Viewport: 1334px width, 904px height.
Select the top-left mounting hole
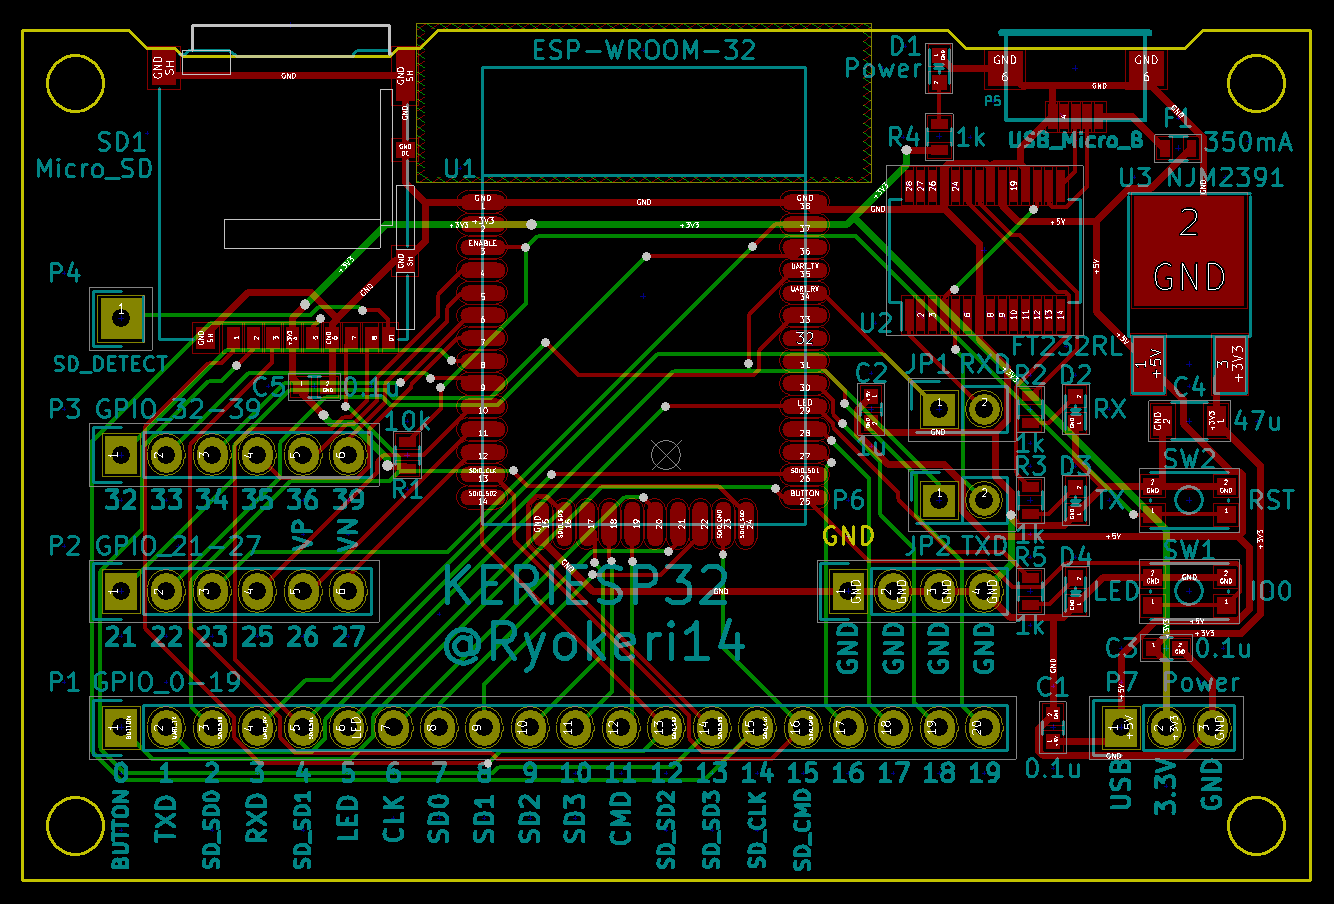[75, 82]
